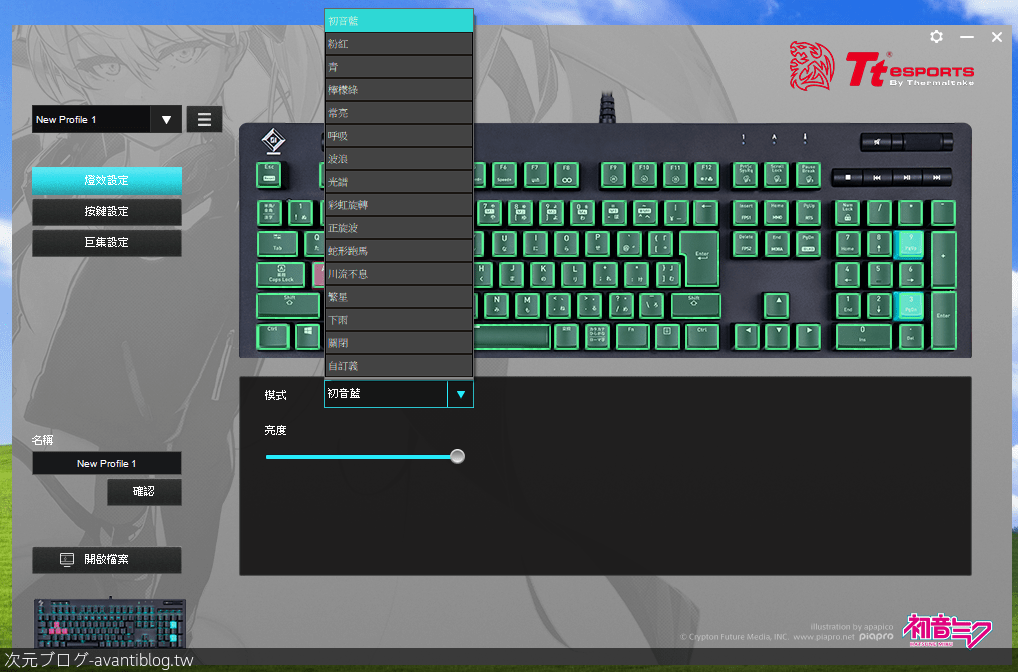Screen dimensions: 1018x672
Task: Click the small keyboard preview thumbnail
Action: click(110, 622)
